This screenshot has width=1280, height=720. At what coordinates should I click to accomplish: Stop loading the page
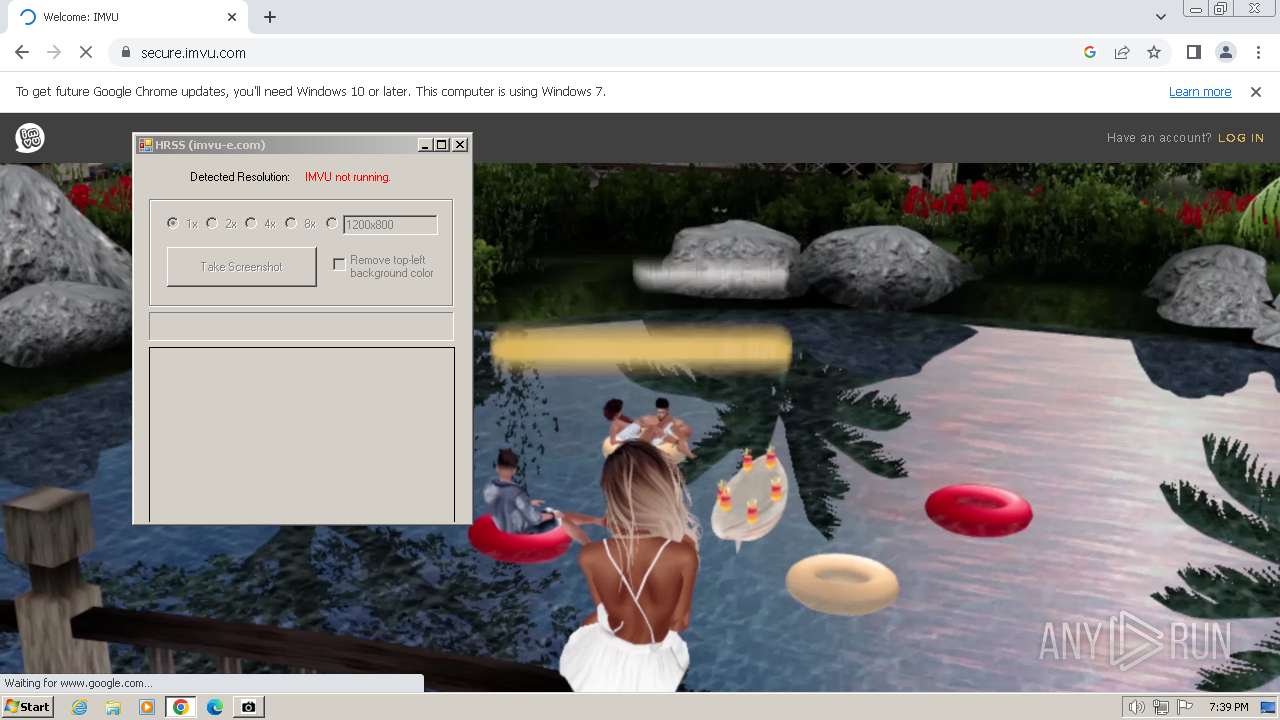point(86,52)
